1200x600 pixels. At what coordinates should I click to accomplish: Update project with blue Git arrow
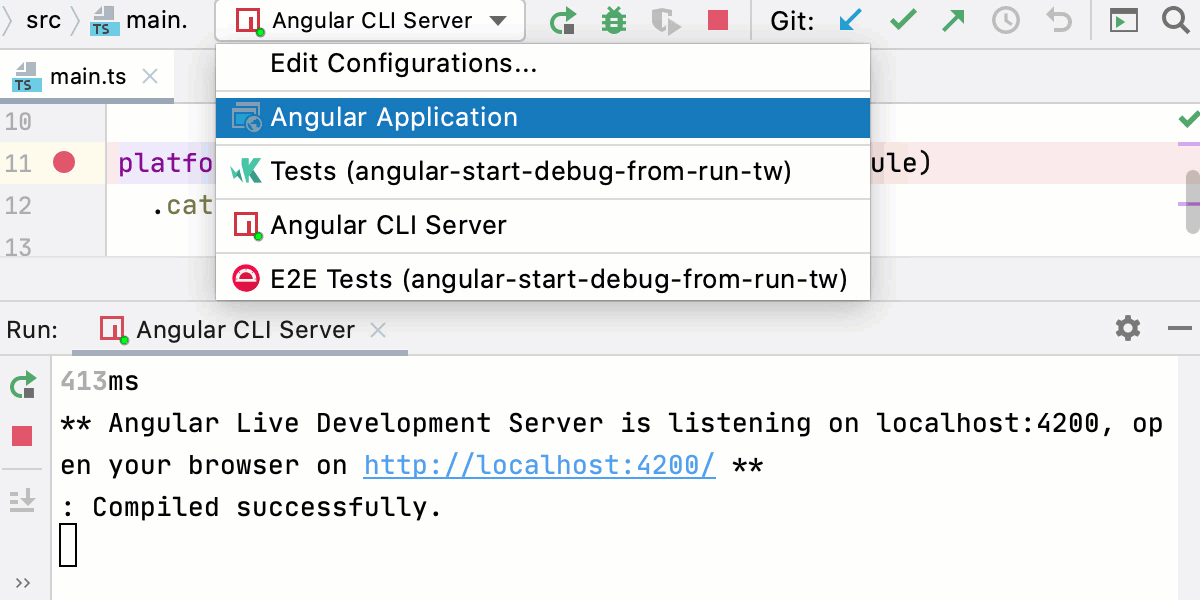[851, 20]
